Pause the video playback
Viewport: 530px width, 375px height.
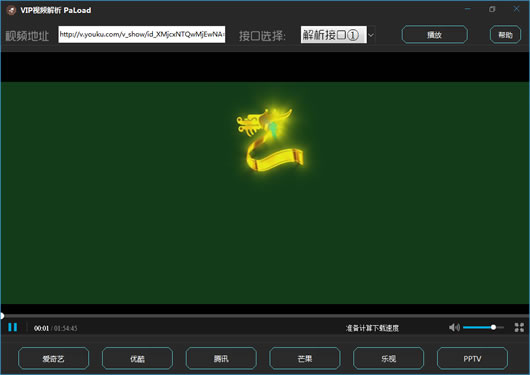[x=13, y=327]
